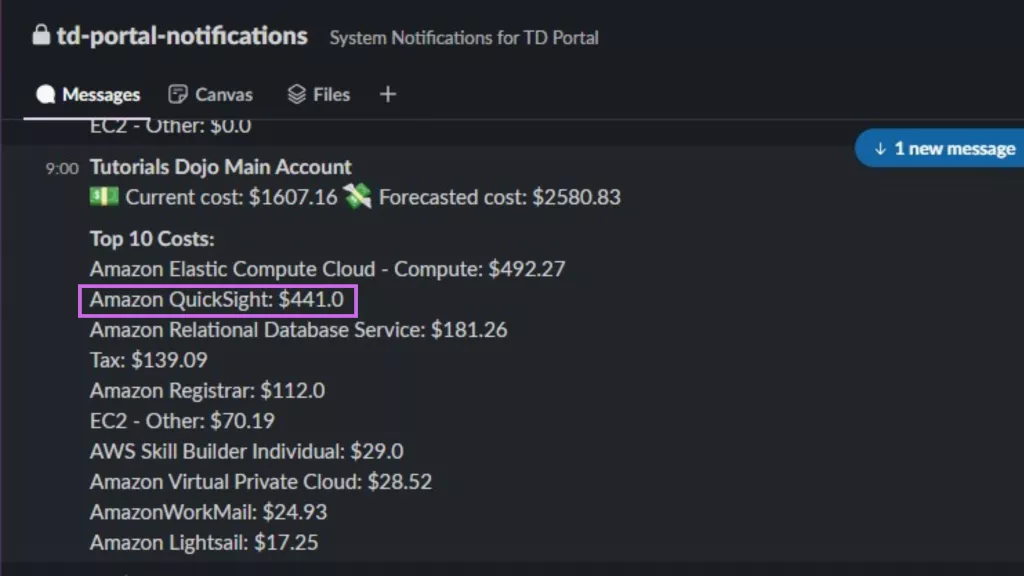The image size is (1024, 576).
Task: Open the Tutorials Dojo Main Account sender profile
Action: pyautogui.click(x=221, y=167)
